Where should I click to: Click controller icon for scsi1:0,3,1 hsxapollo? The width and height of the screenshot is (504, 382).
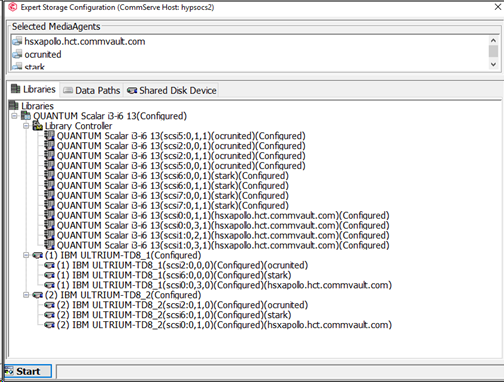(x=49, y=245)
